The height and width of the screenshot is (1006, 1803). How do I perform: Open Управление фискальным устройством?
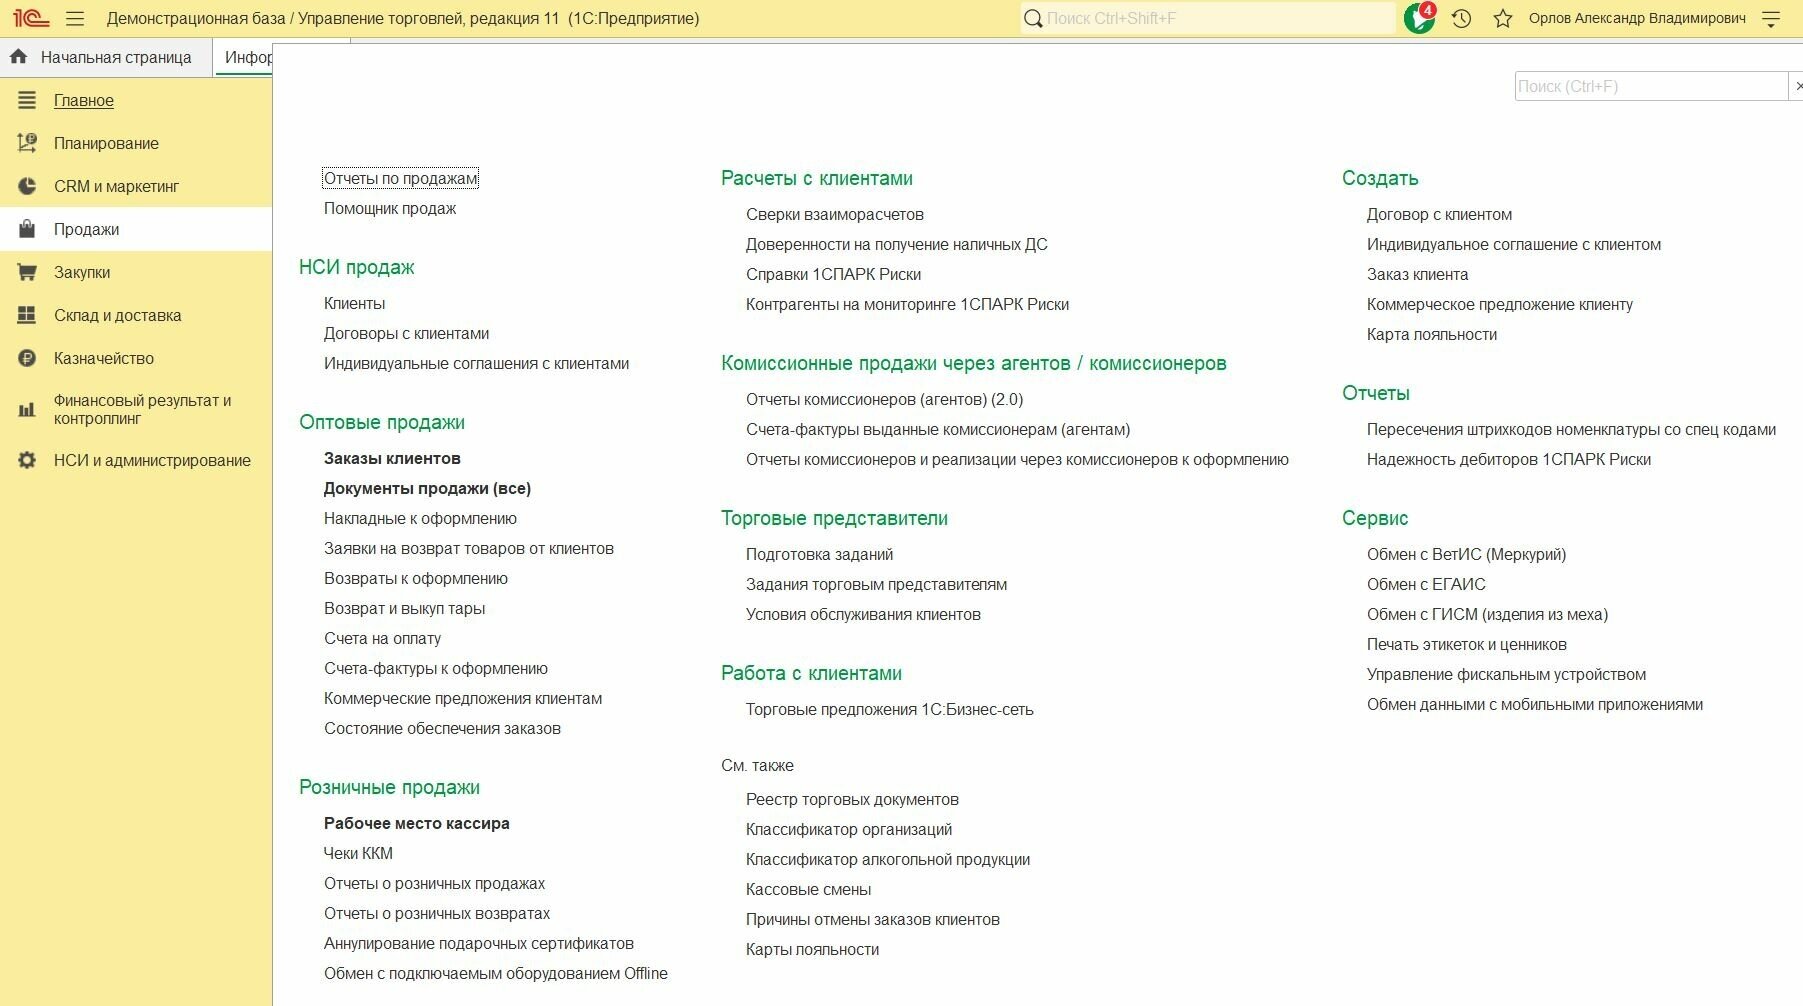(1506, 674)
